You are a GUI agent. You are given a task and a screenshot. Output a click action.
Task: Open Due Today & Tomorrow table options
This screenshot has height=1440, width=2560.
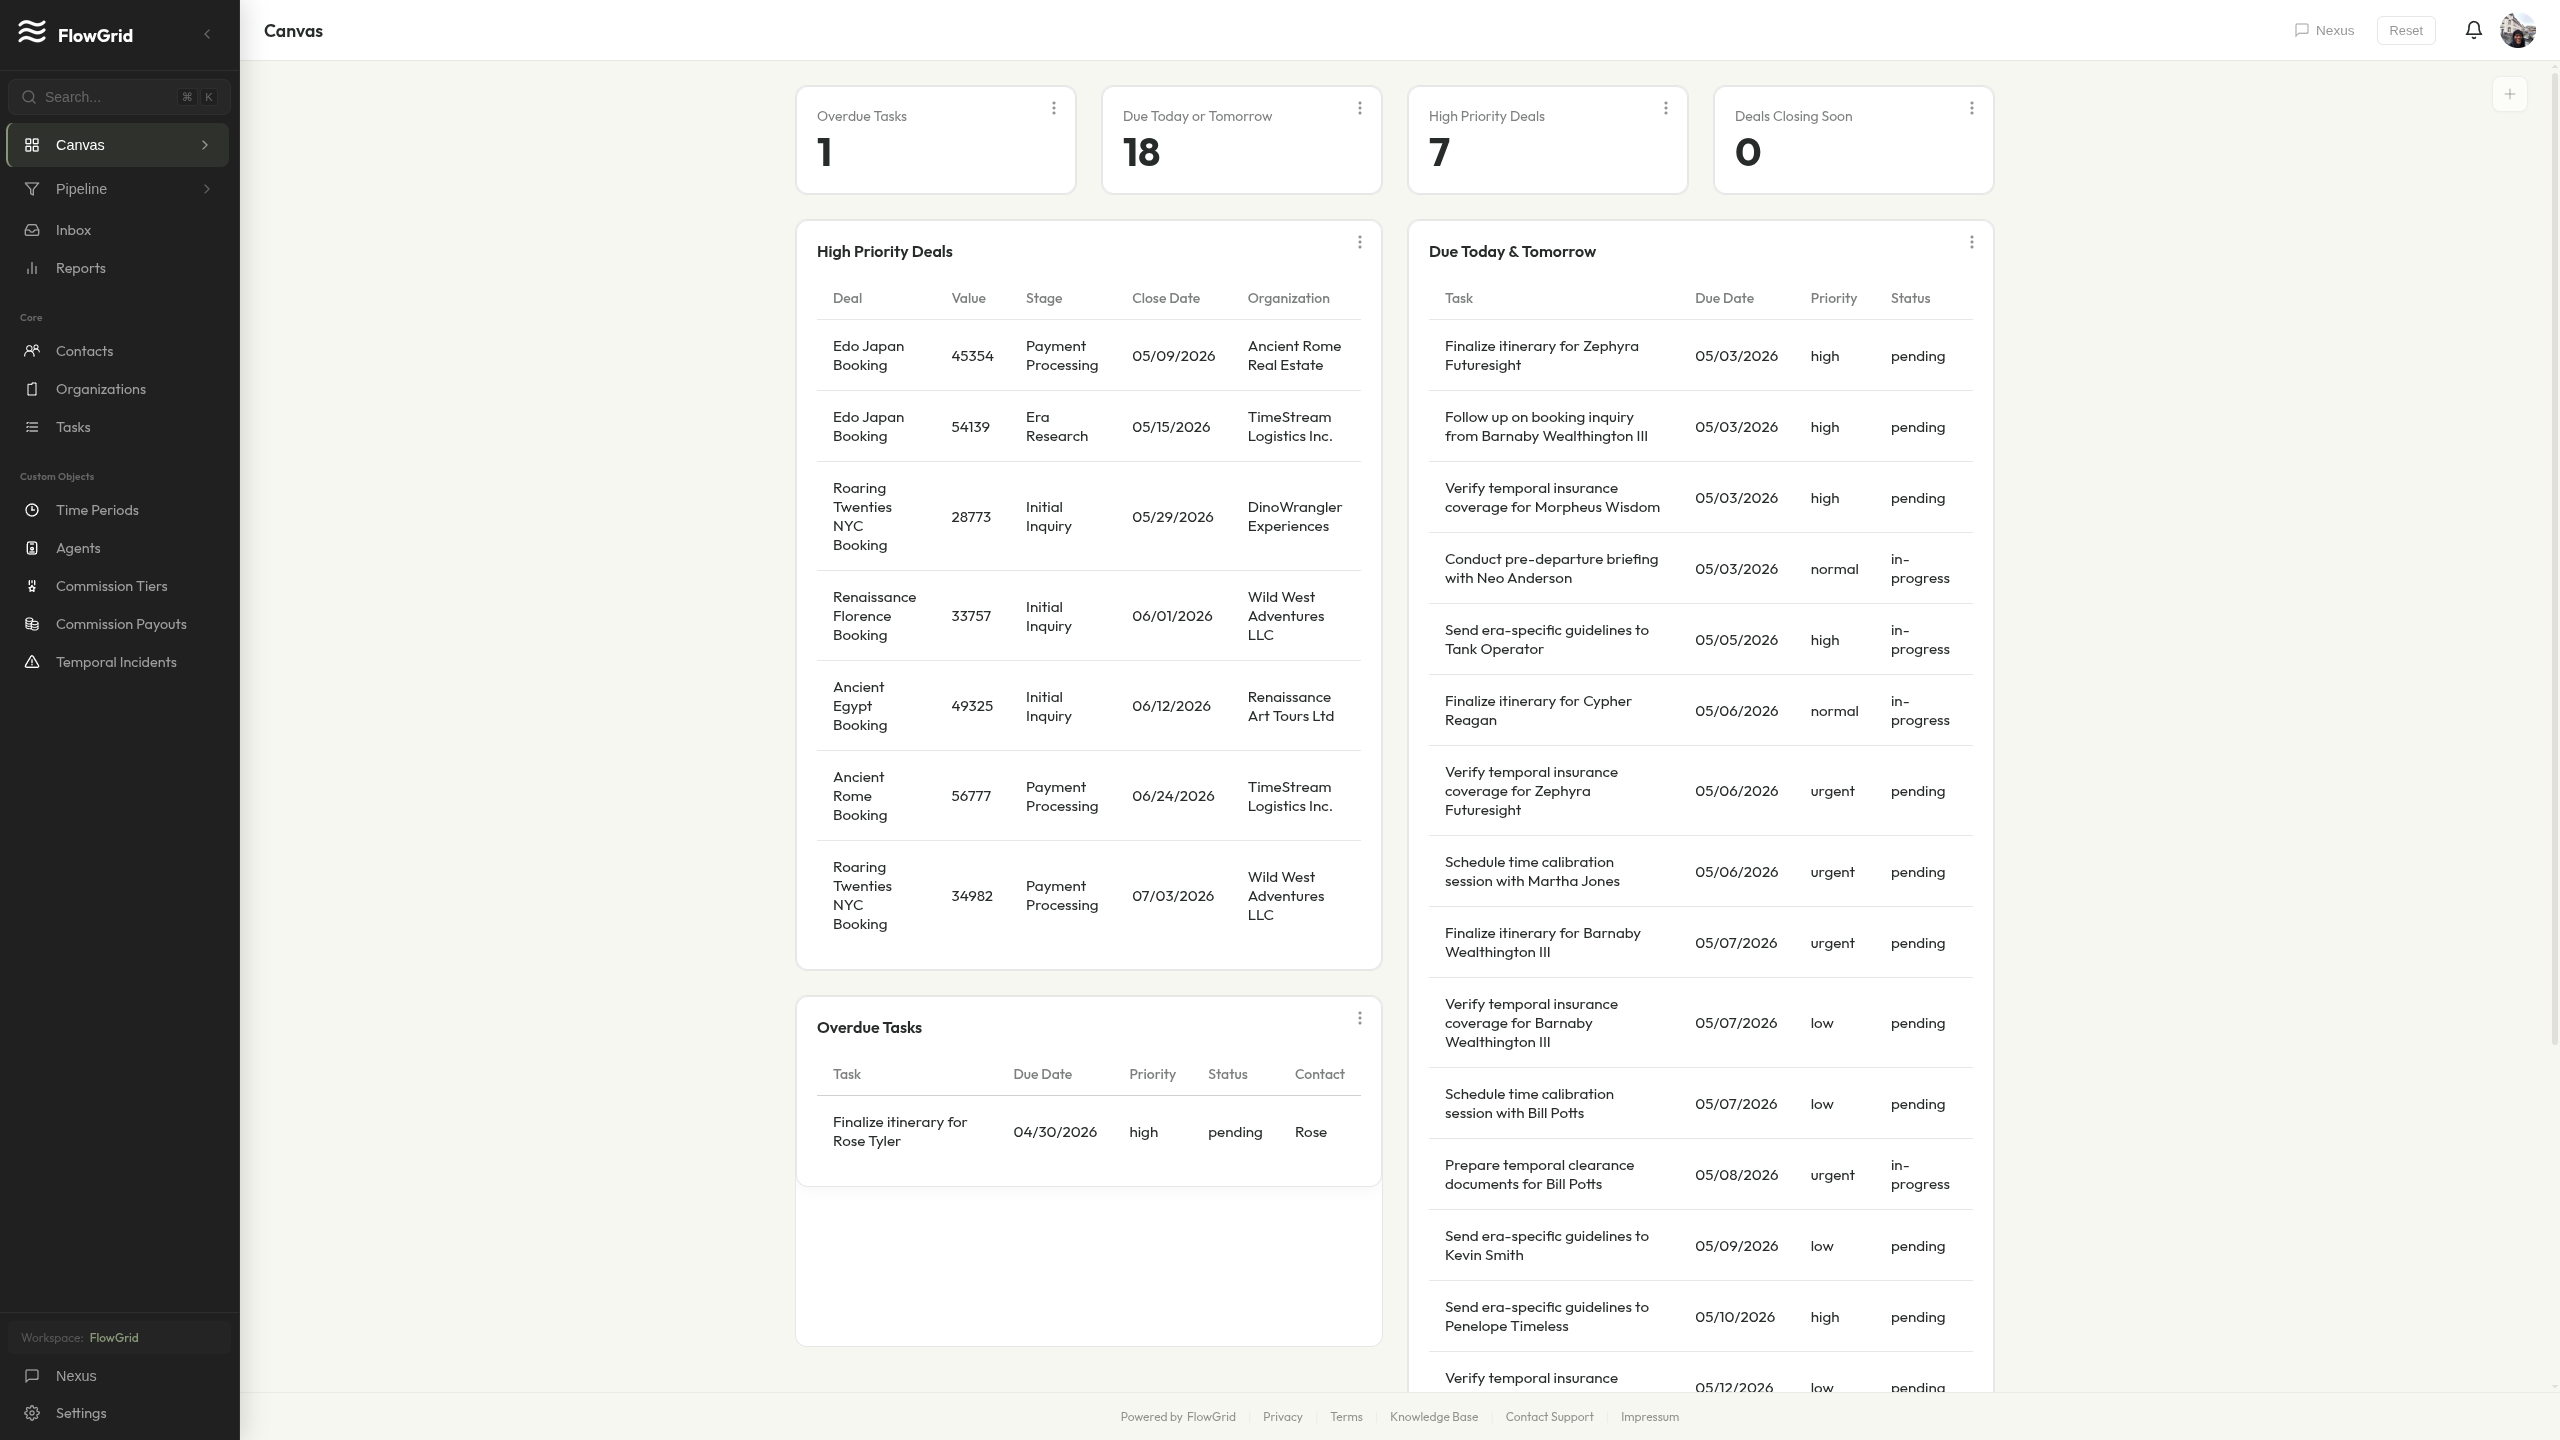[1971, 242]
